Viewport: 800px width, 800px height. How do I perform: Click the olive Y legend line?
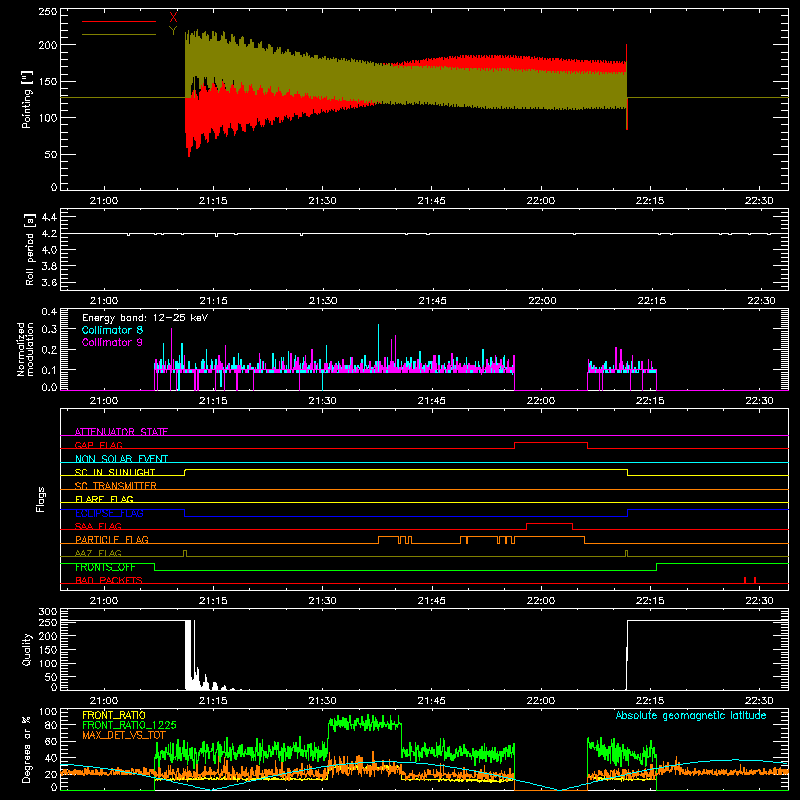coord(118,34)
